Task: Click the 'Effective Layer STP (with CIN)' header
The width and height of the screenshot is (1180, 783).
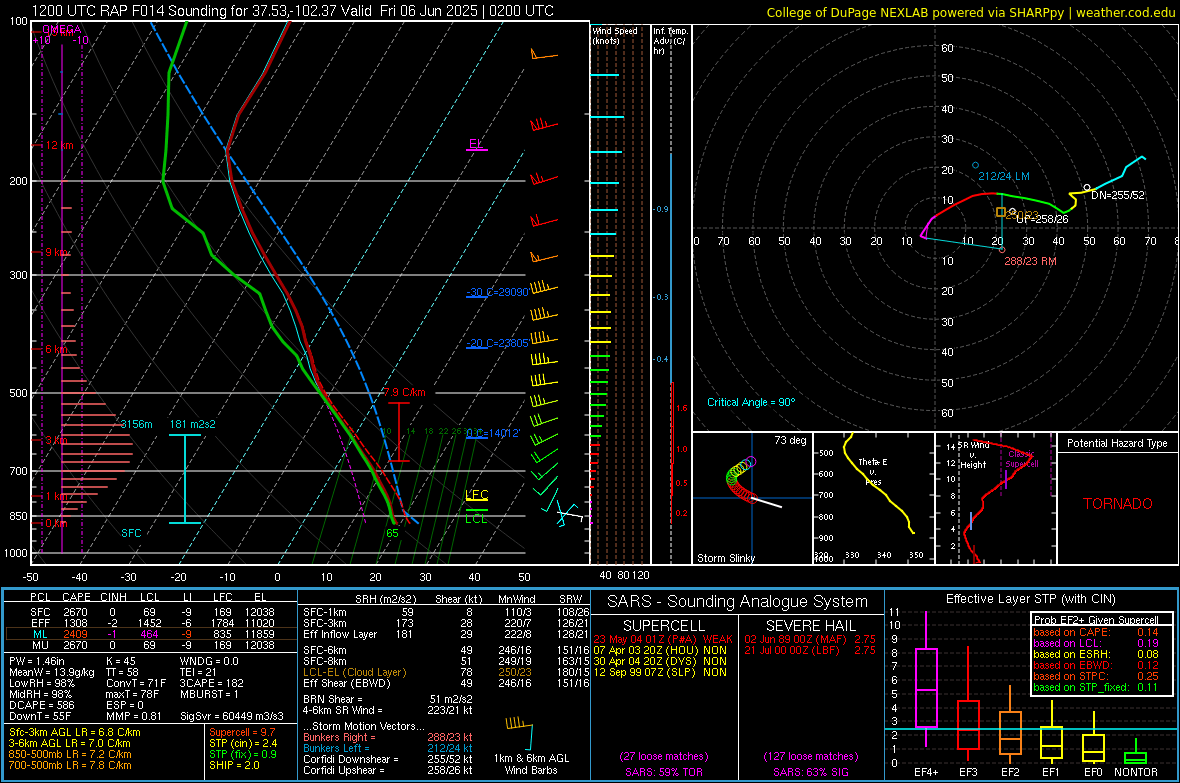Action: coord(1030,599)
